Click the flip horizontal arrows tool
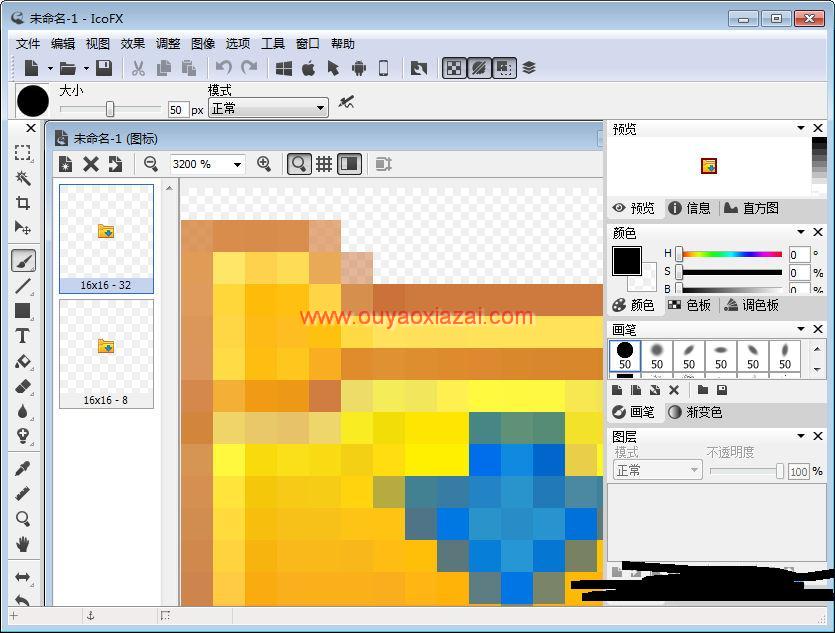 (22, 577)
